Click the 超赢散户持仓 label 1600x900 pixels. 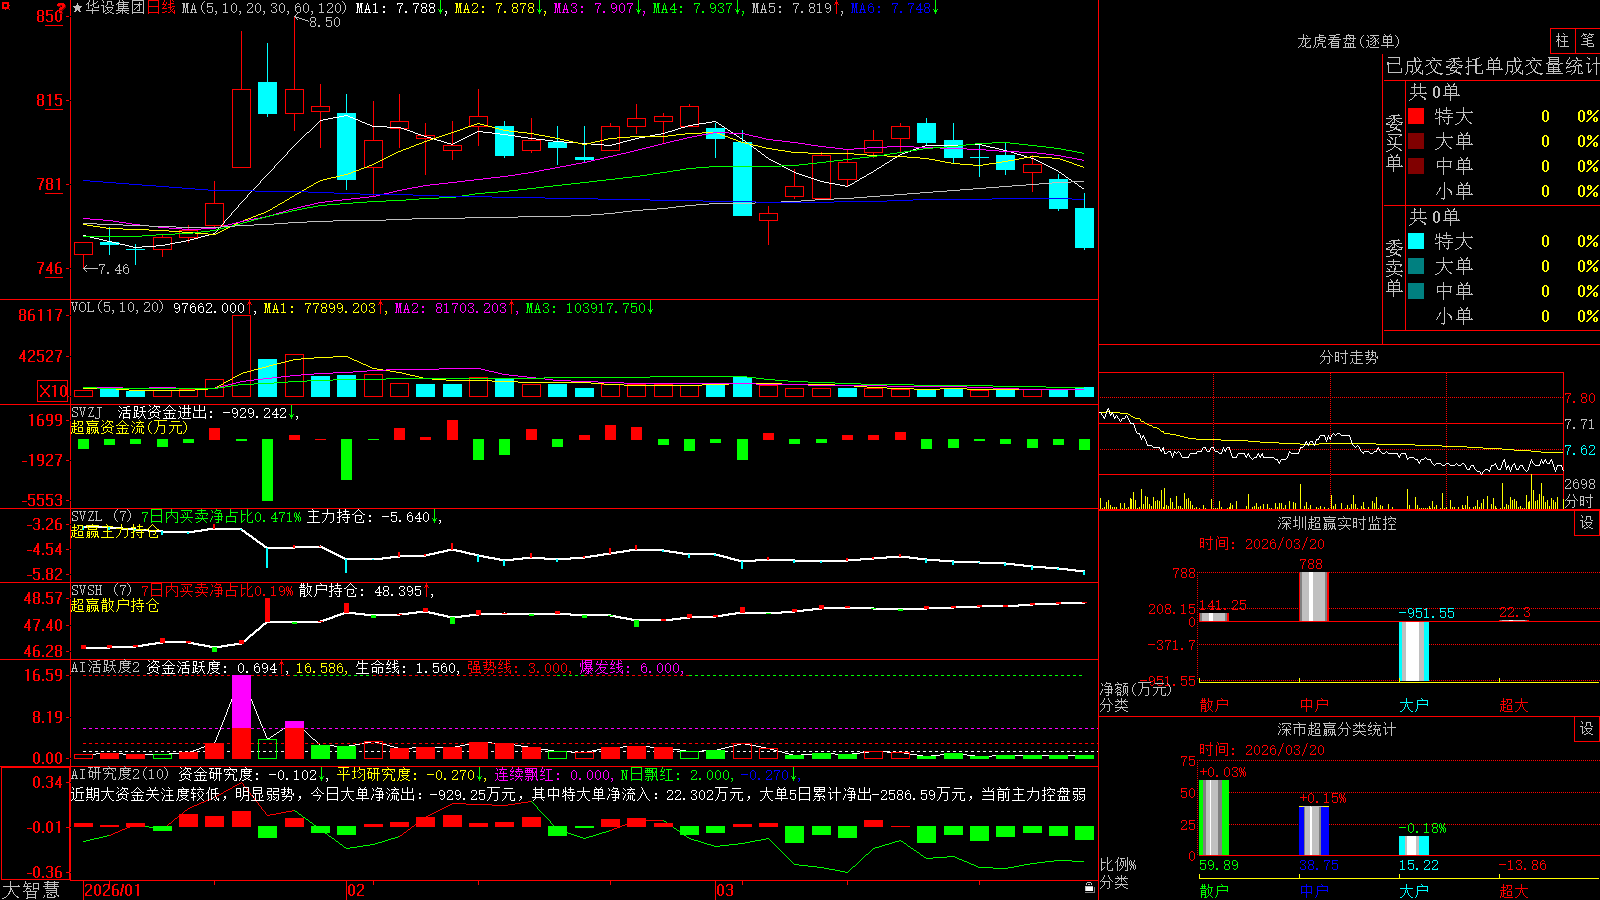[x=116, y=606]
